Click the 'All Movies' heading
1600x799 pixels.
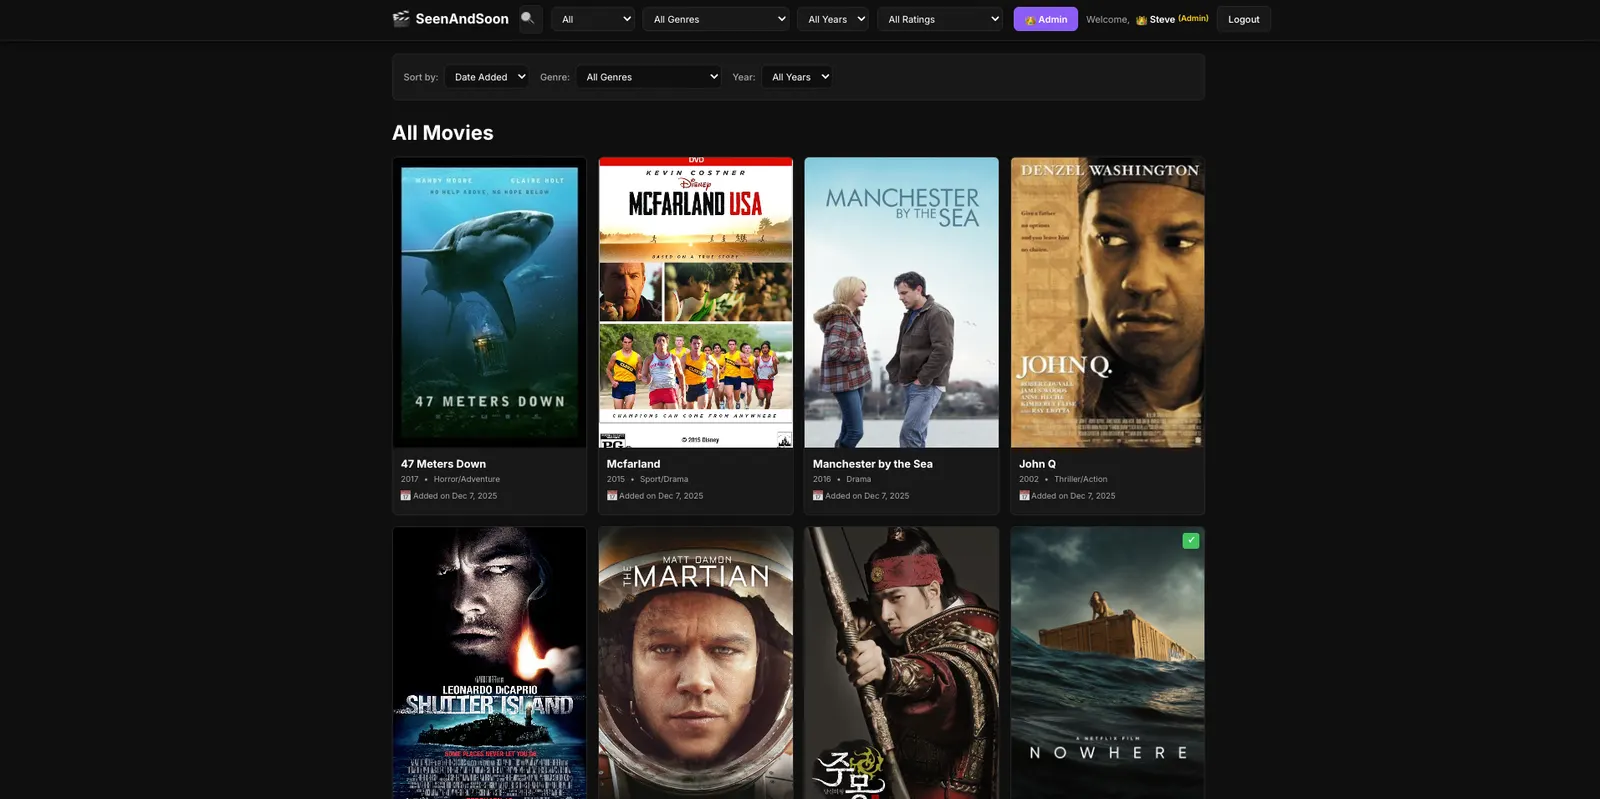(x=443, y=133)
